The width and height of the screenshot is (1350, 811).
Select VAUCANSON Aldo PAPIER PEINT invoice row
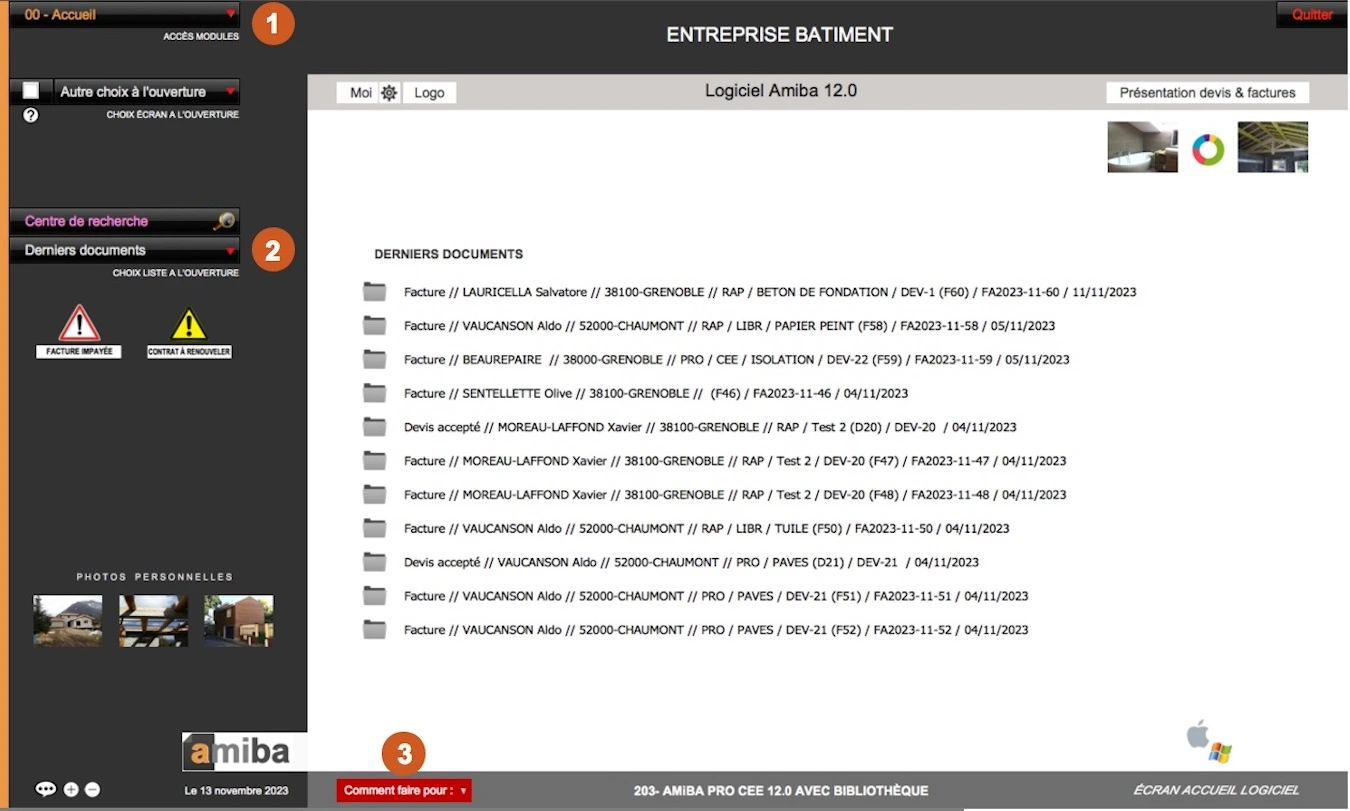coord(729,326)
